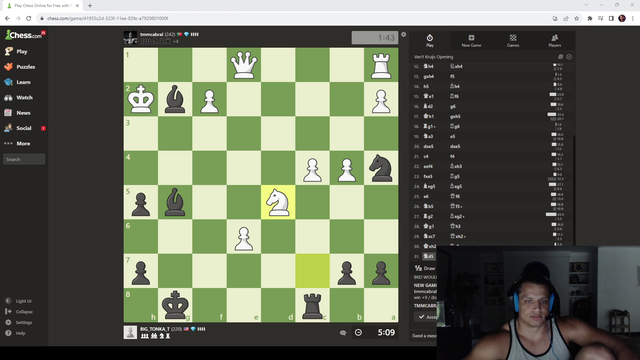Jump to move 31 Nd5 in move list
The image size is (640, 360).
coord(428,256)
